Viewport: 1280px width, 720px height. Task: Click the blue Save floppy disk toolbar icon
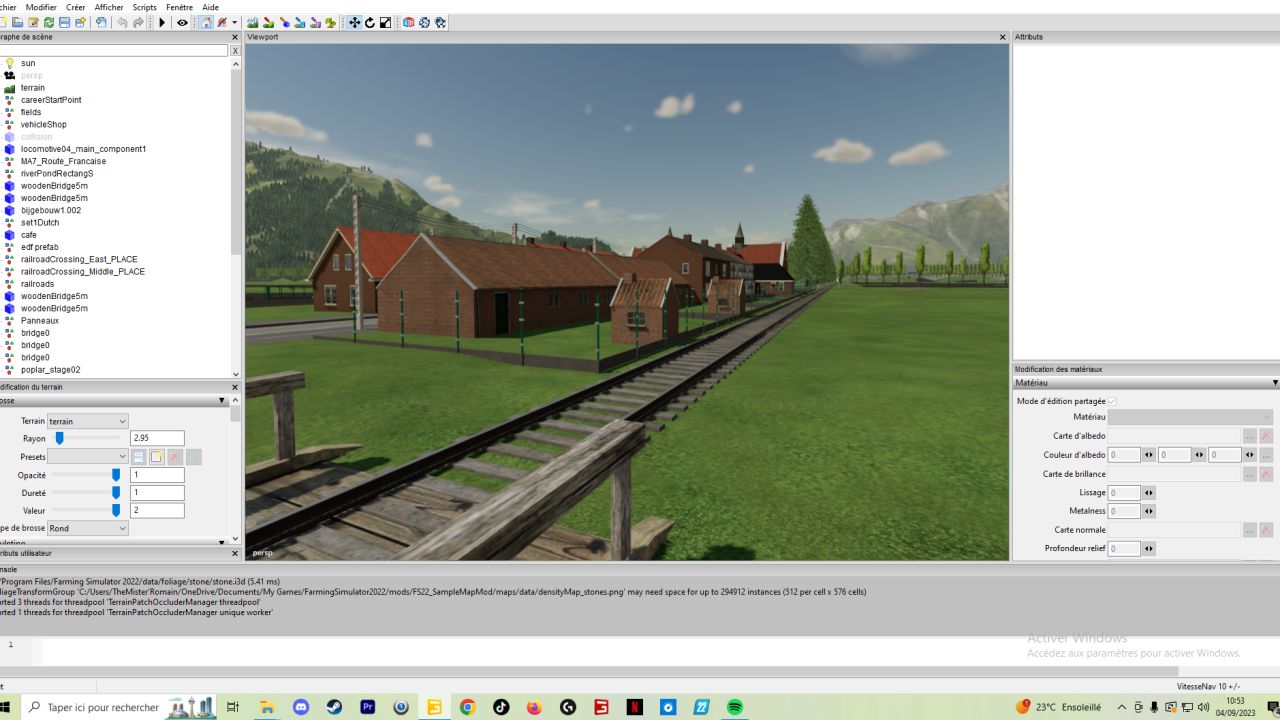click(x=64, y=22)
